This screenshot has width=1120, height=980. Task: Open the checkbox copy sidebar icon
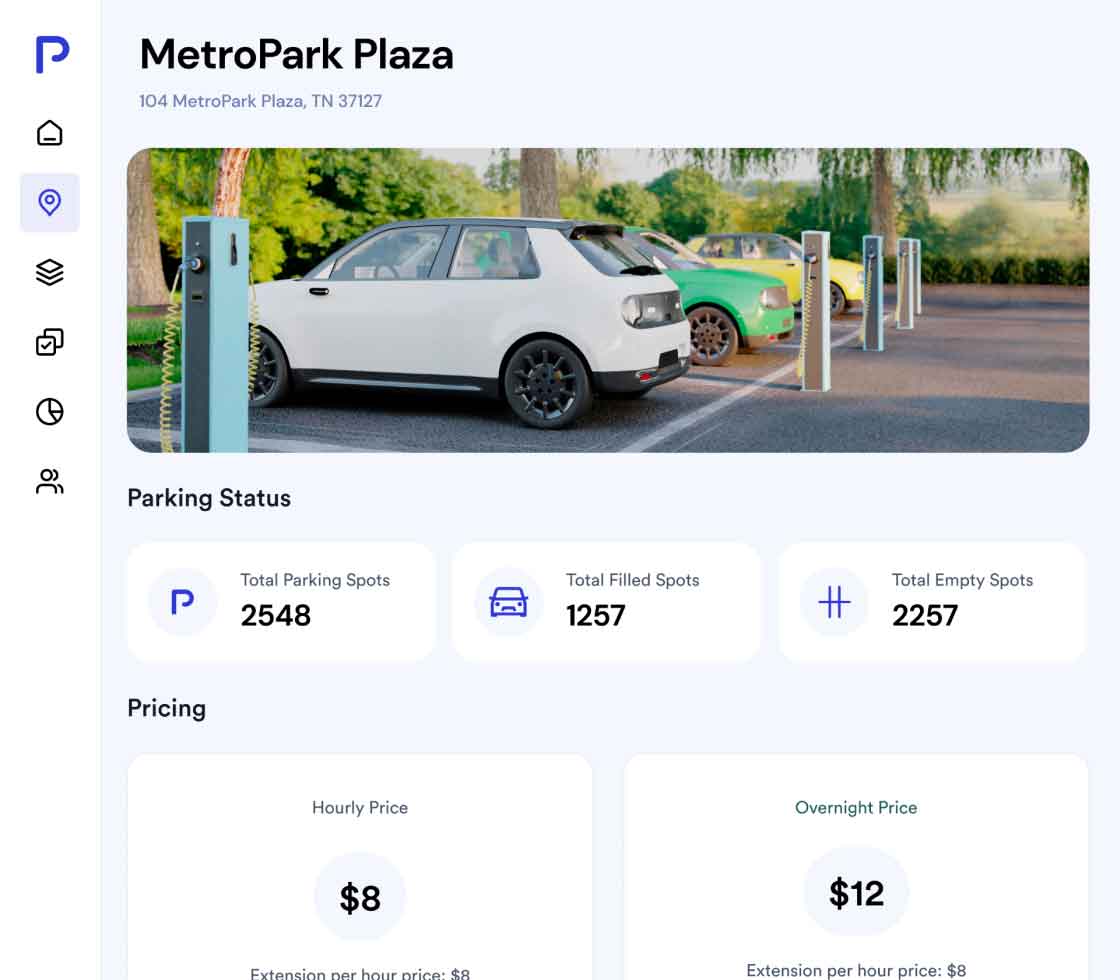tap(49, 342)
